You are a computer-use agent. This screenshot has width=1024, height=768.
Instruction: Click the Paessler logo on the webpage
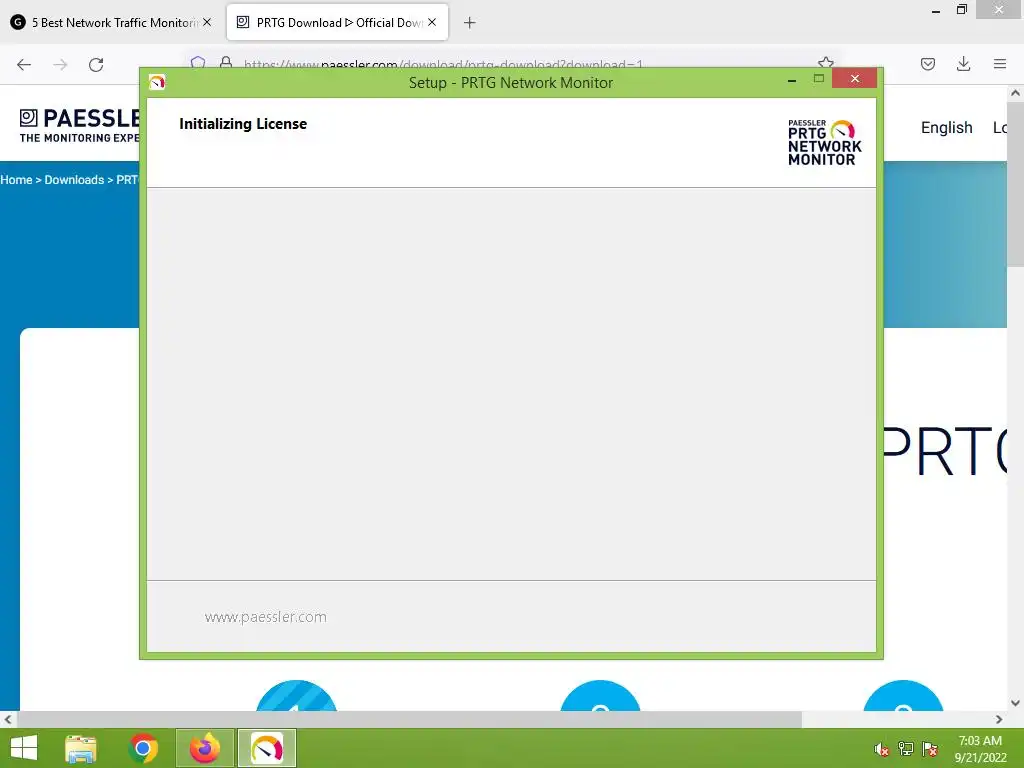(79, 125)
